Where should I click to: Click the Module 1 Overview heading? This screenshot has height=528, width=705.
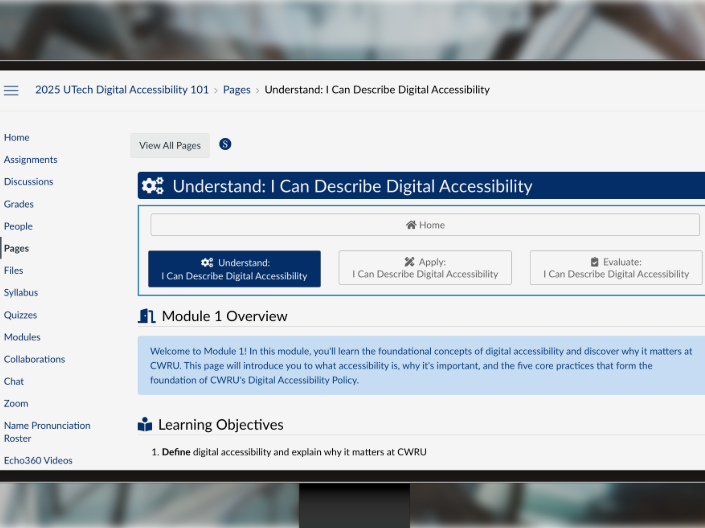click(x=224, y=316)
